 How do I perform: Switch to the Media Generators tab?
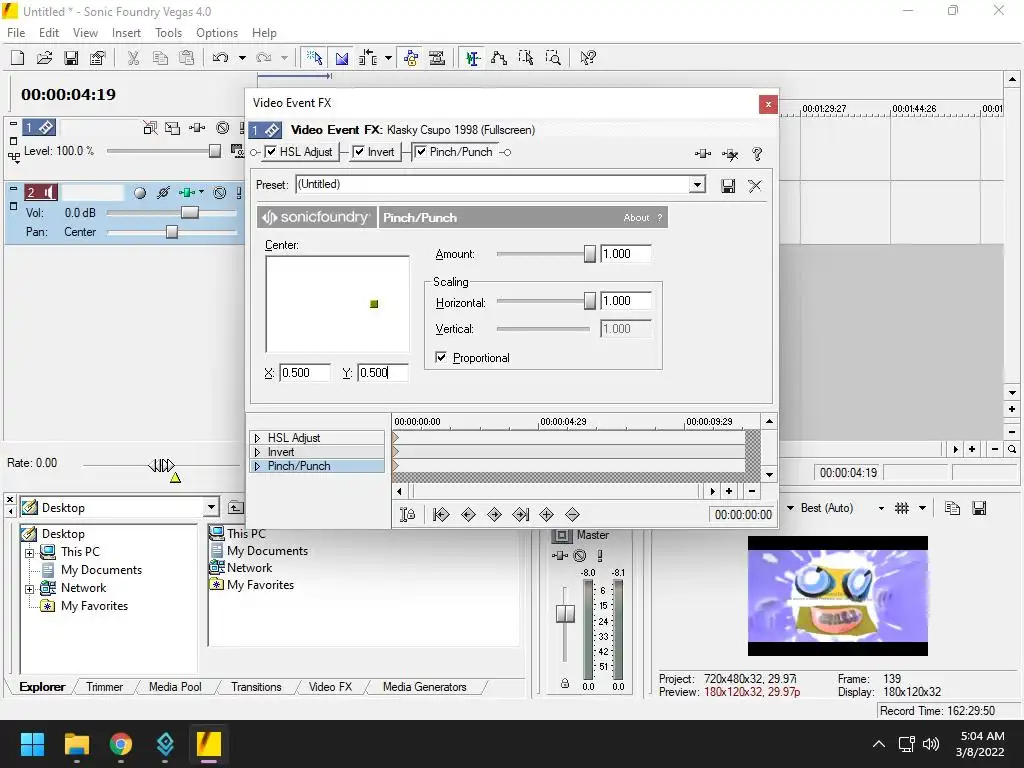424,687
